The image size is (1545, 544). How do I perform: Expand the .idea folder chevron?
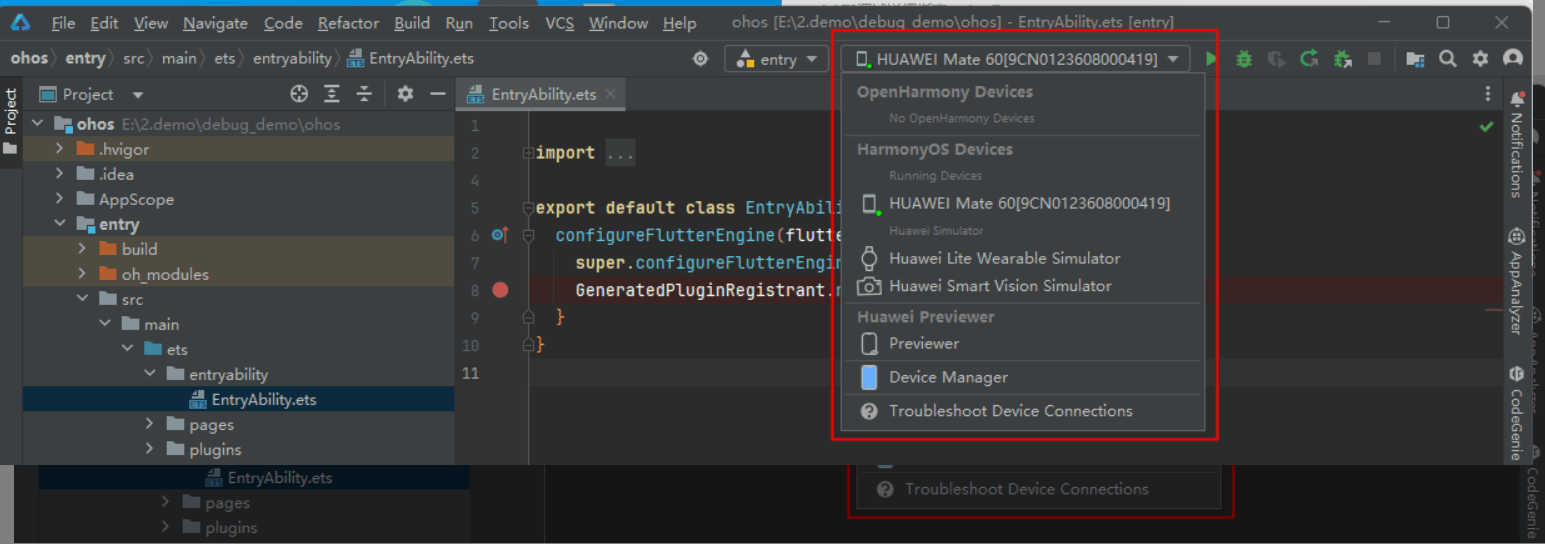pyautogui.click(x=60, y=174)
